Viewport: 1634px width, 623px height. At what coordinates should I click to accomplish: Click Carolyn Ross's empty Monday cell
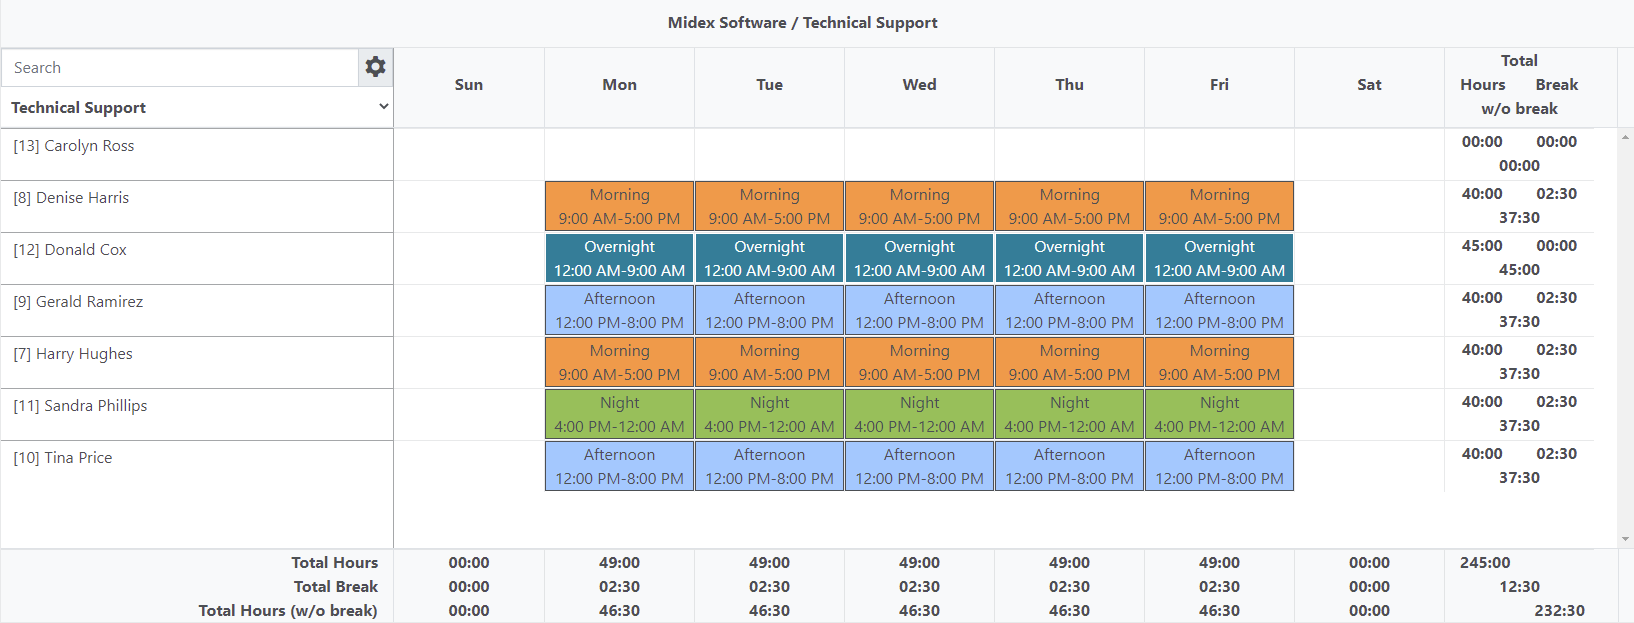[x=619, y=154]
